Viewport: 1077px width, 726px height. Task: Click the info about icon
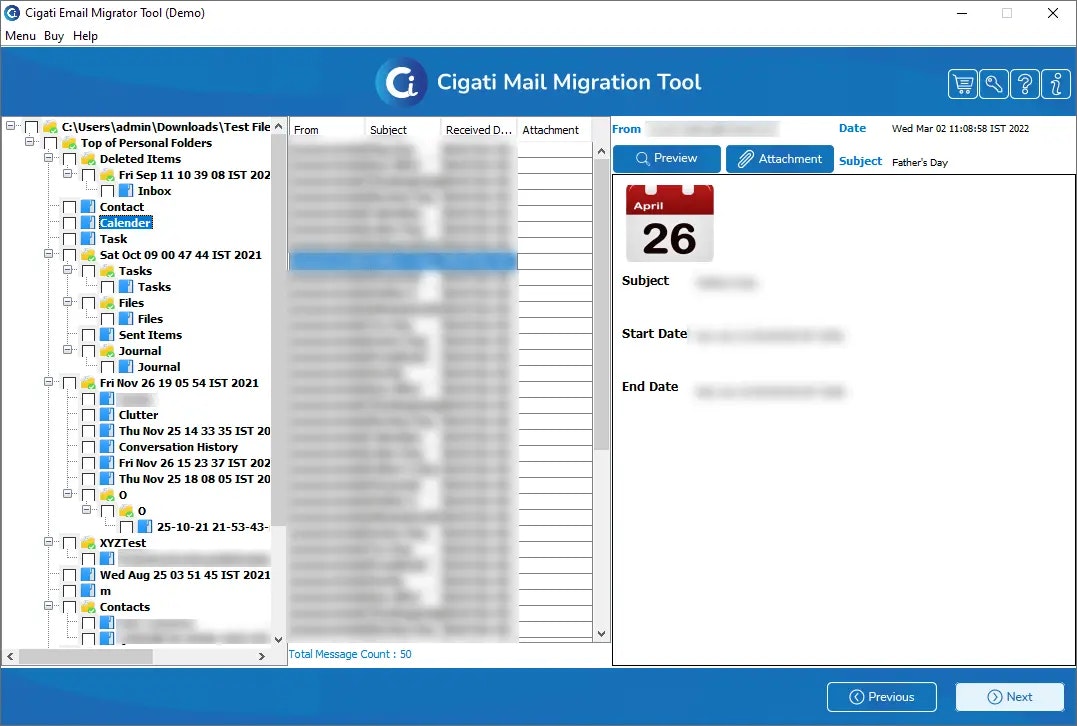click(x=1056, y=84)
